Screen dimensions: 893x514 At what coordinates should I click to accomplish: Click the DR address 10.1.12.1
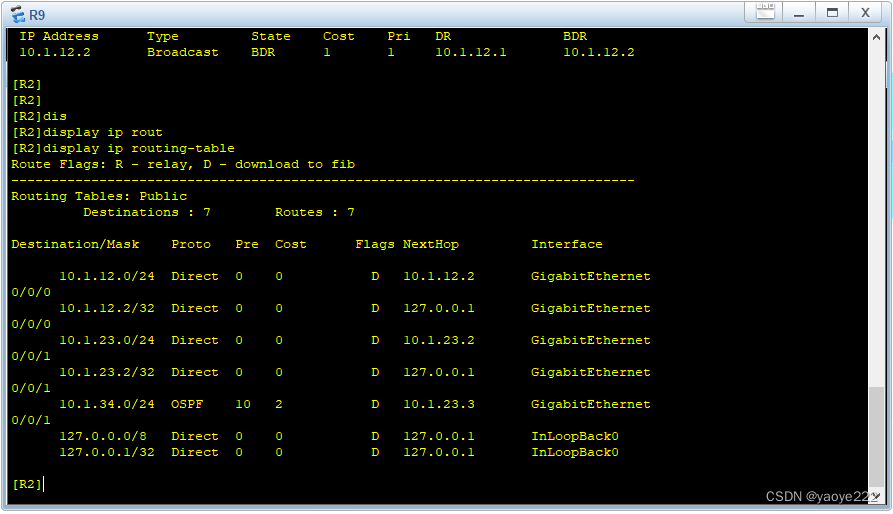point(470,52)
